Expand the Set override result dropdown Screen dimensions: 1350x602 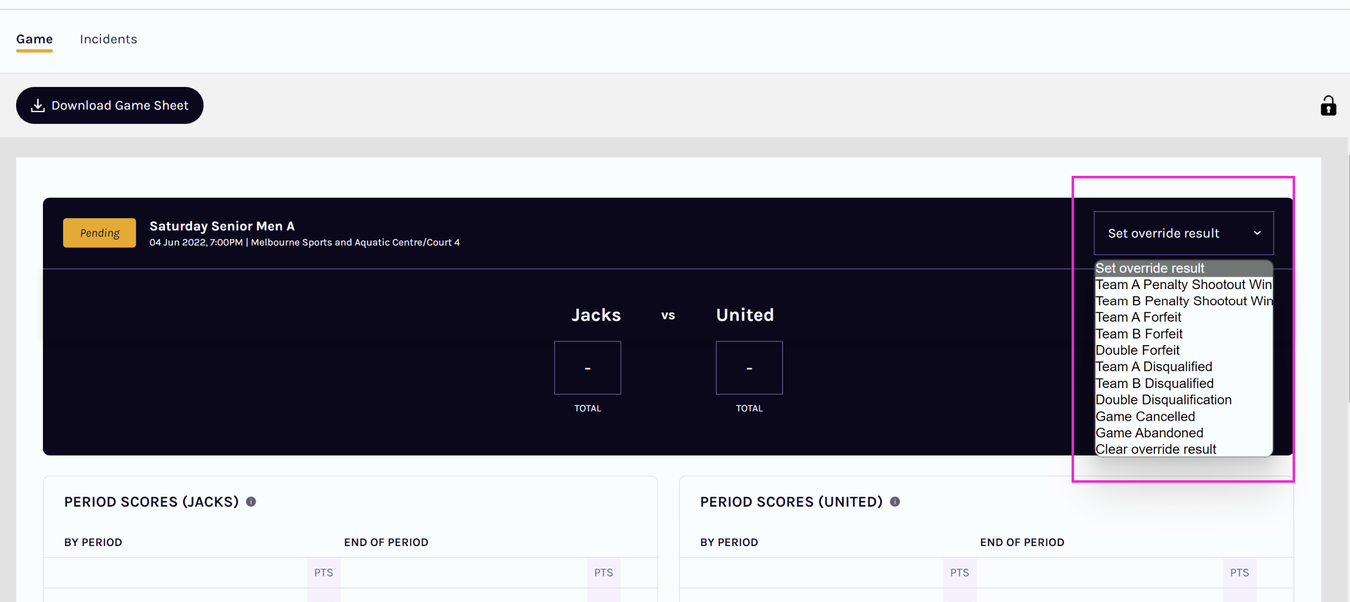pos(1182,233)
